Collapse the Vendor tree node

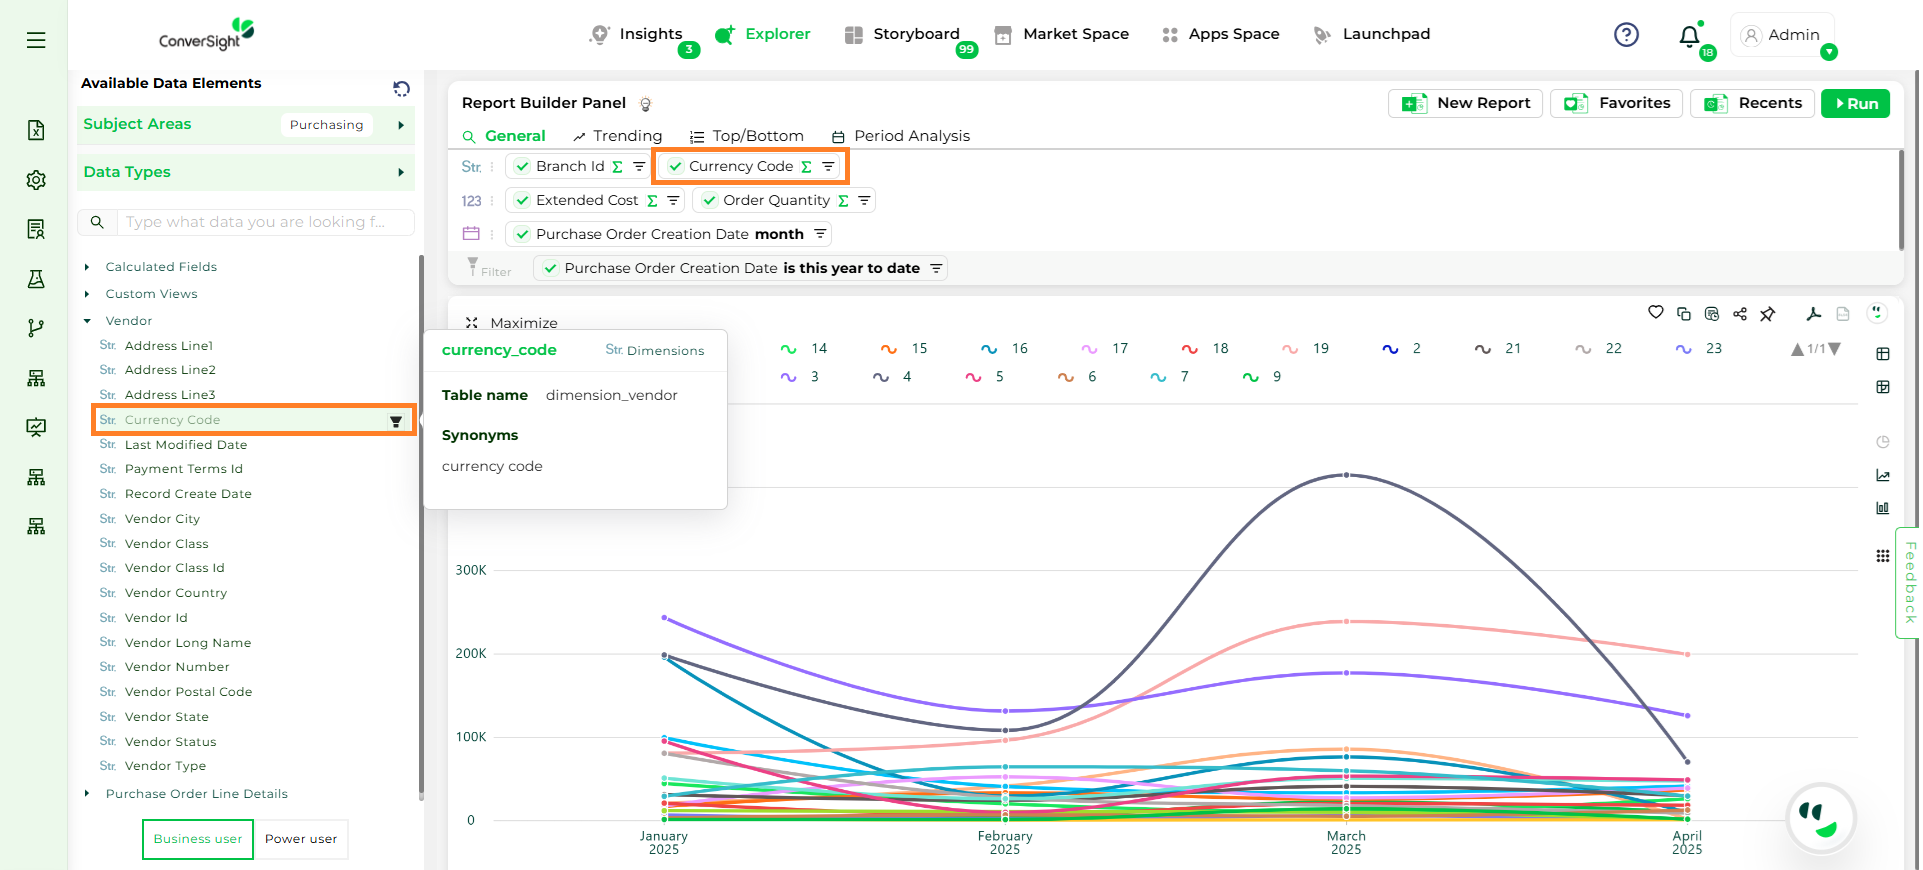(x=87, y=321)
